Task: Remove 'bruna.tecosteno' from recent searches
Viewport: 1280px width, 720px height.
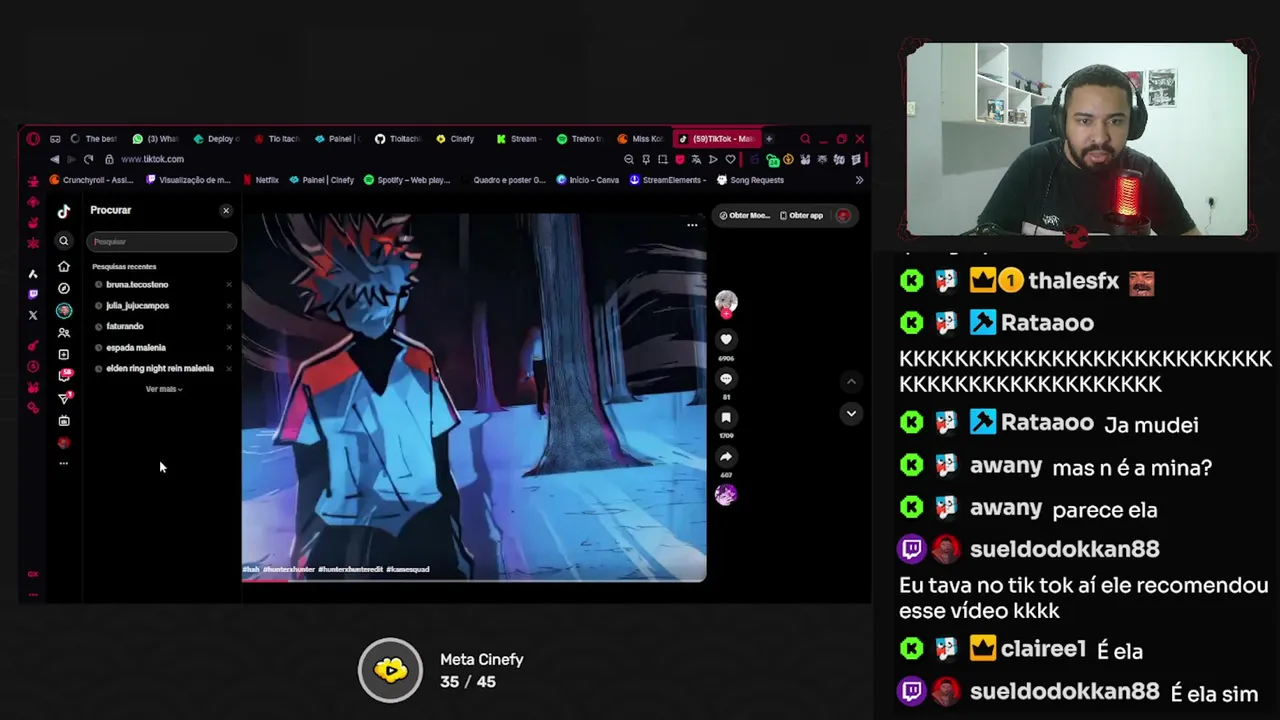Action: coord(228,285)
